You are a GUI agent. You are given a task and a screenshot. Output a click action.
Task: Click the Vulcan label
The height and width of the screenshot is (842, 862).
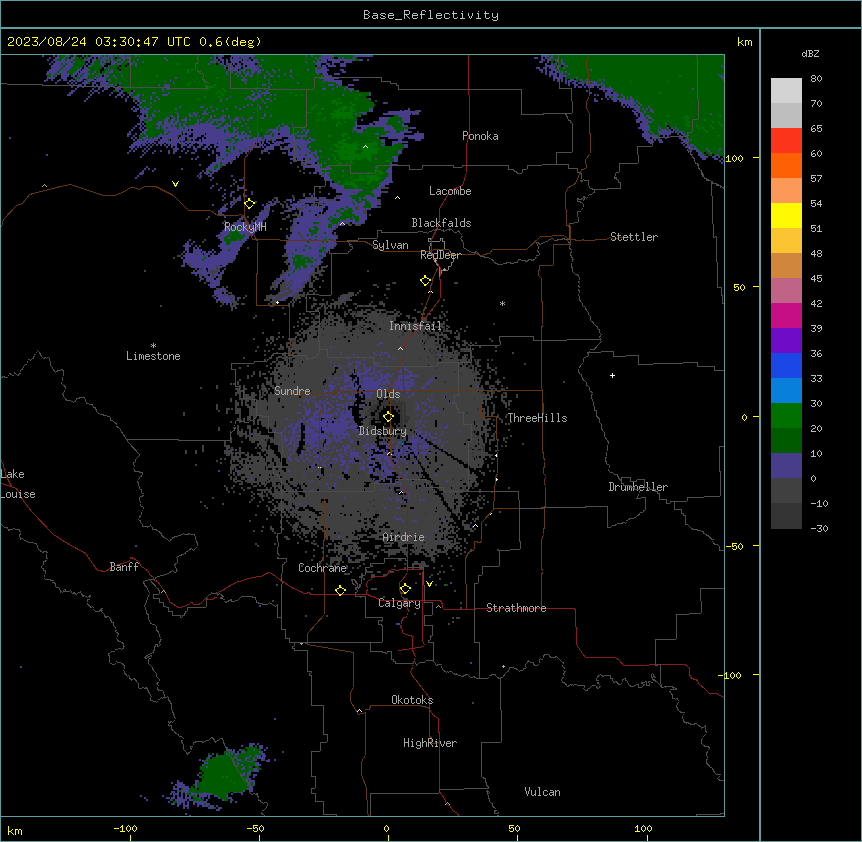543,792
